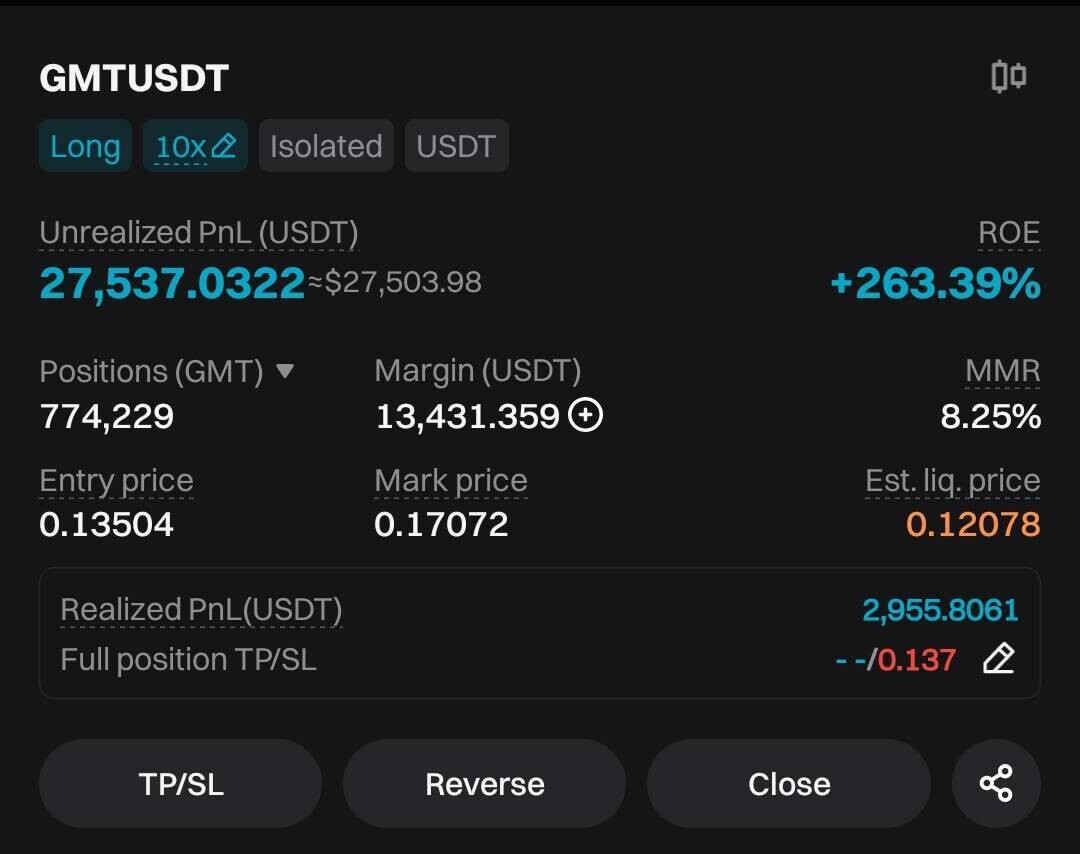The height and width of the screenshot is (854, 1080).
Task: Expand the Positions (GMT) unit dropdown
Action: pyautogui.click(x=284, y=371)
